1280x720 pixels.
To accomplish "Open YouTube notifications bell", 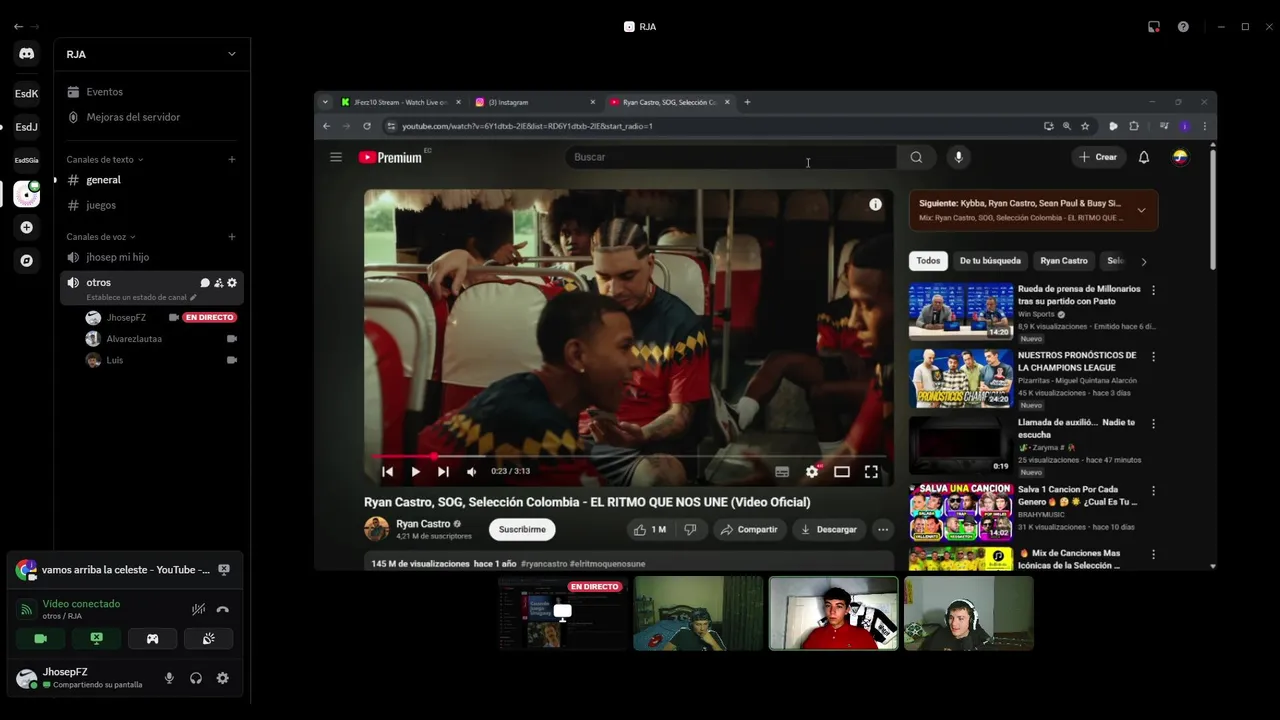I will [1144, 157].
